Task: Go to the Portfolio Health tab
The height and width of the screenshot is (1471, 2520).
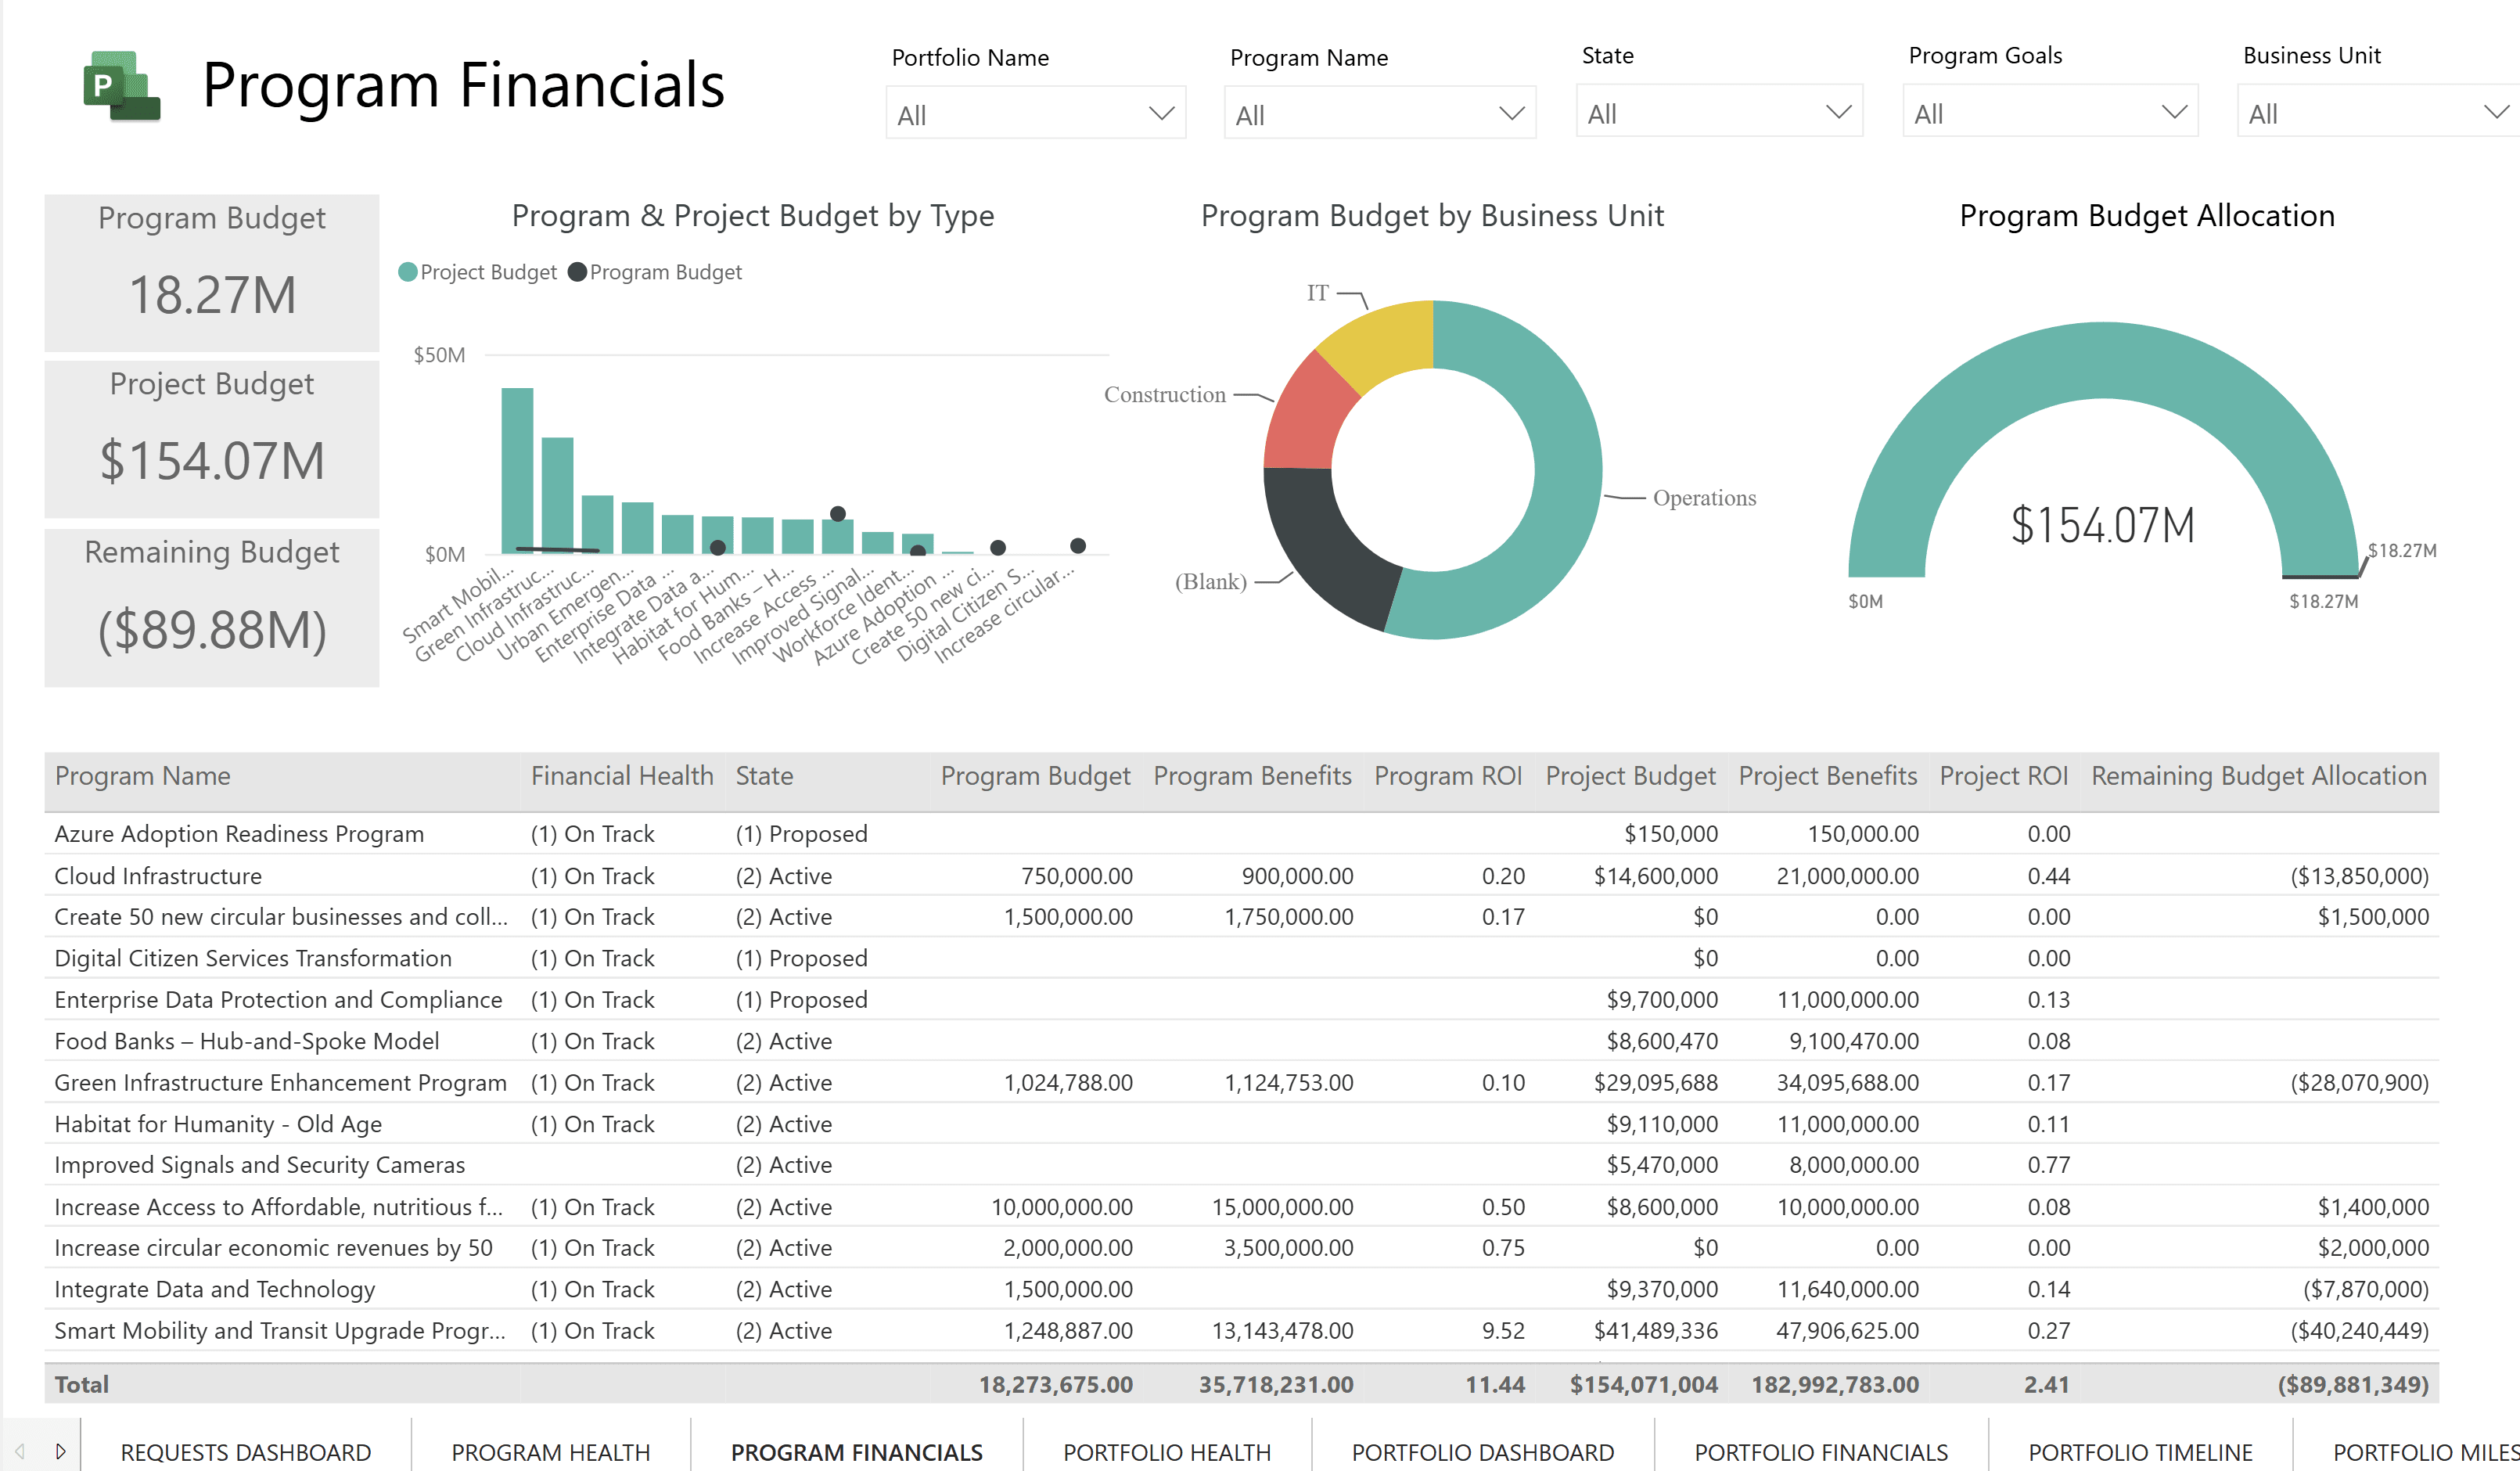Action: point(1167,1452)
